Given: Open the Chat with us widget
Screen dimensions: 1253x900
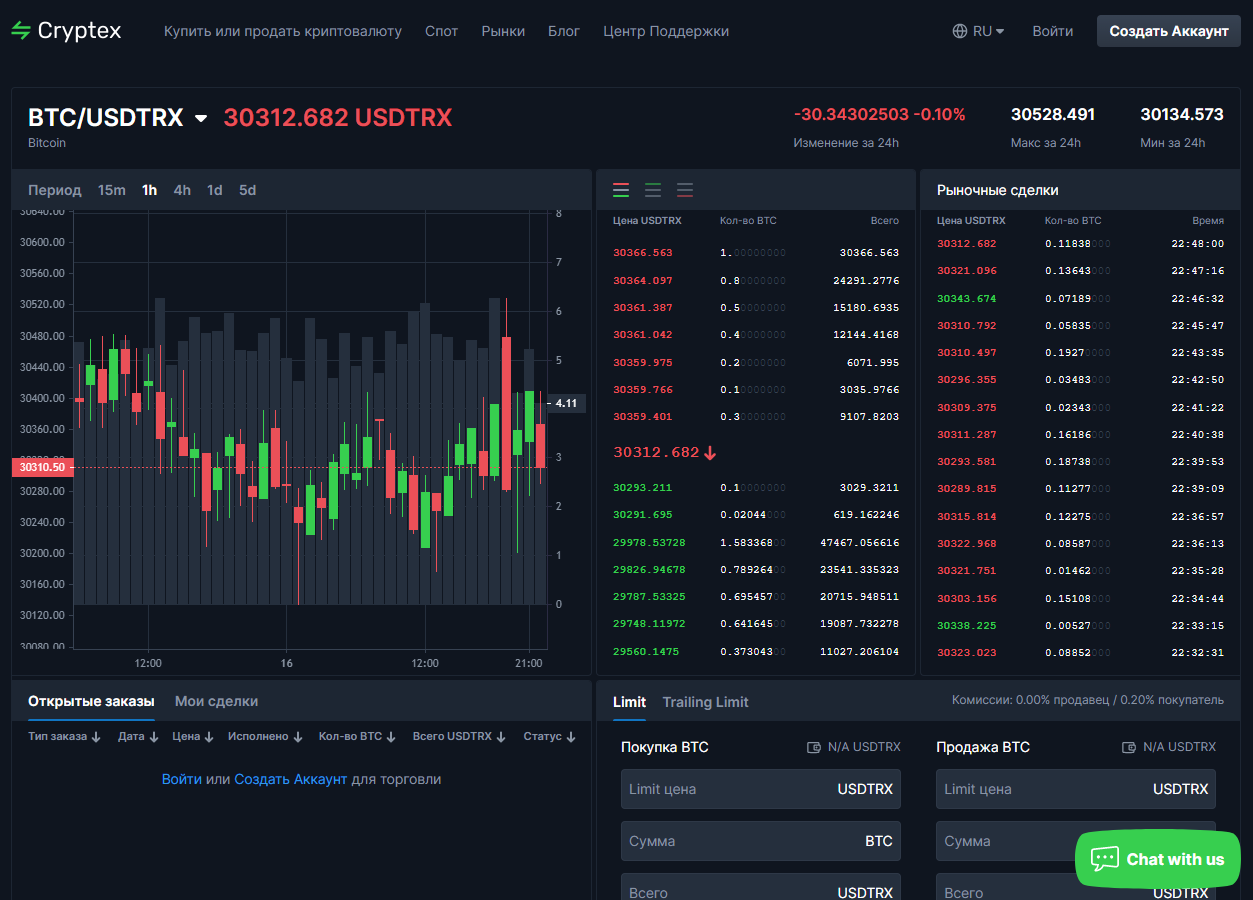Looking at the screenshot, I should pyautogui.click(x=1158, y=859).
